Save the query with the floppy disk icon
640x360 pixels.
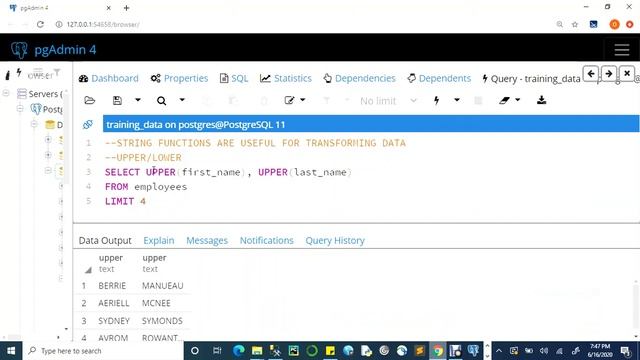coord(117,100)
